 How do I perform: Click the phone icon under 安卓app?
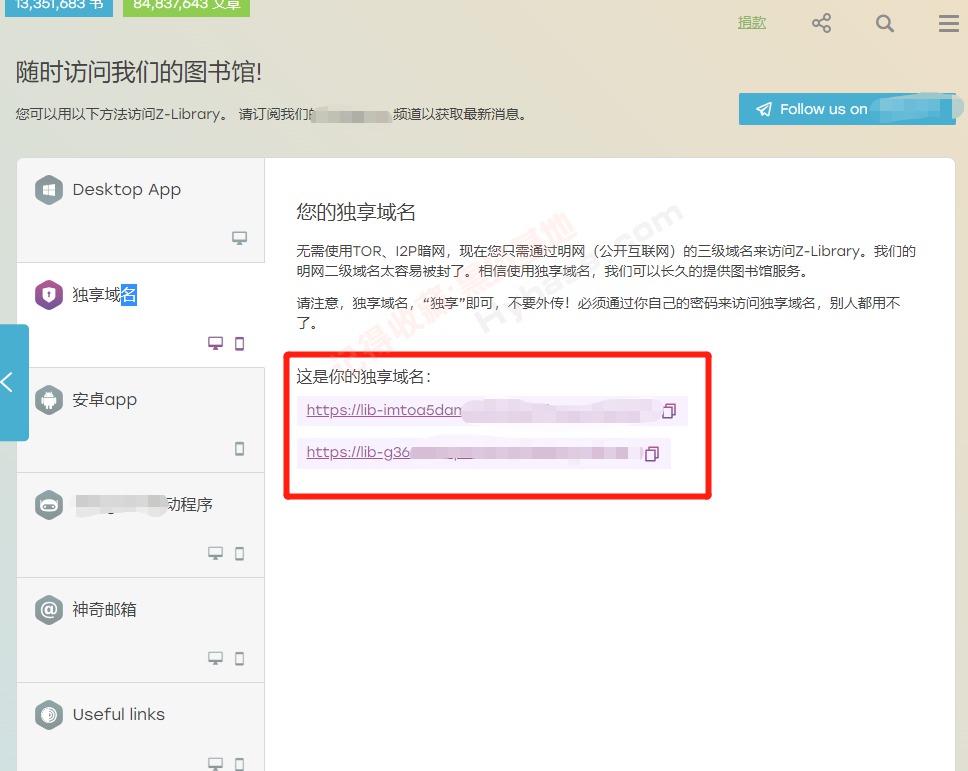coord(240,448)
